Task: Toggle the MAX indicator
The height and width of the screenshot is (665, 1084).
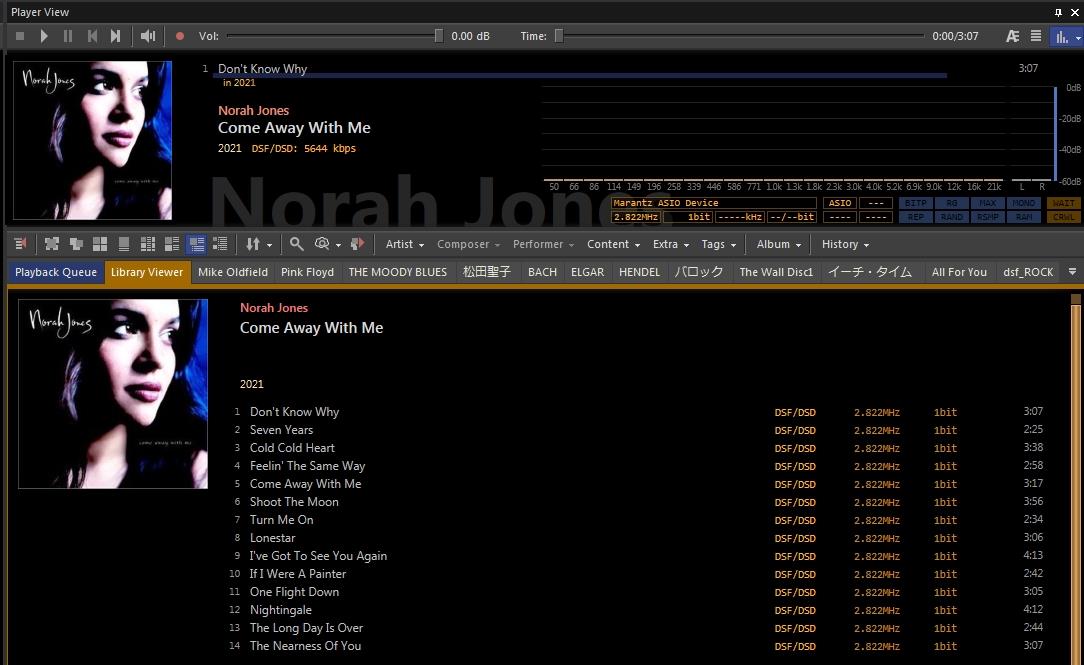Action: 987,203
